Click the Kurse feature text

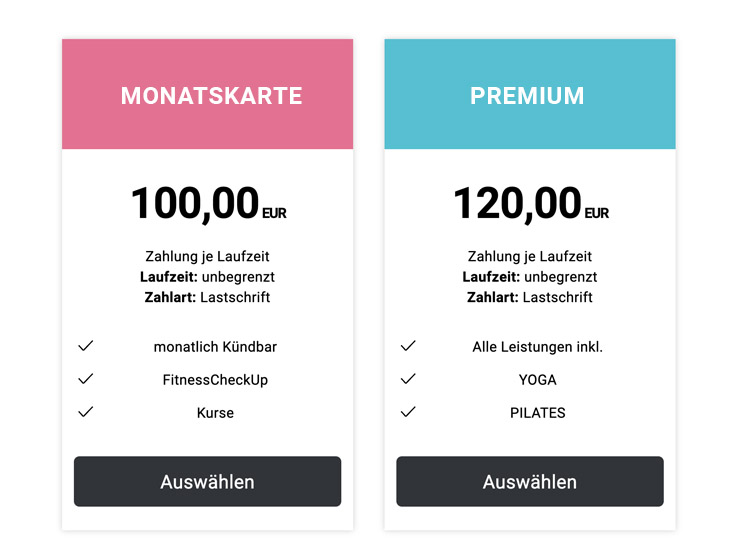coord(215,413)
